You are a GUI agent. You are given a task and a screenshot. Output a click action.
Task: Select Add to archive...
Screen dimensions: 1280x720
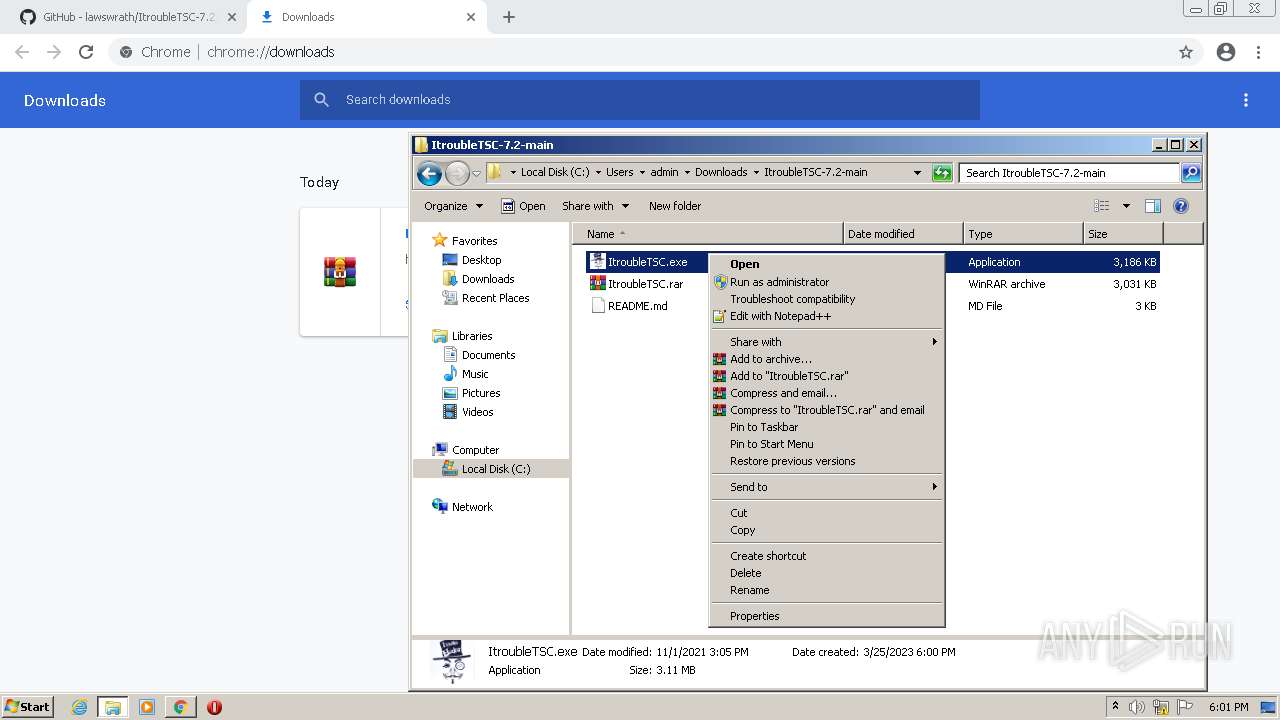tap(827, 359)
